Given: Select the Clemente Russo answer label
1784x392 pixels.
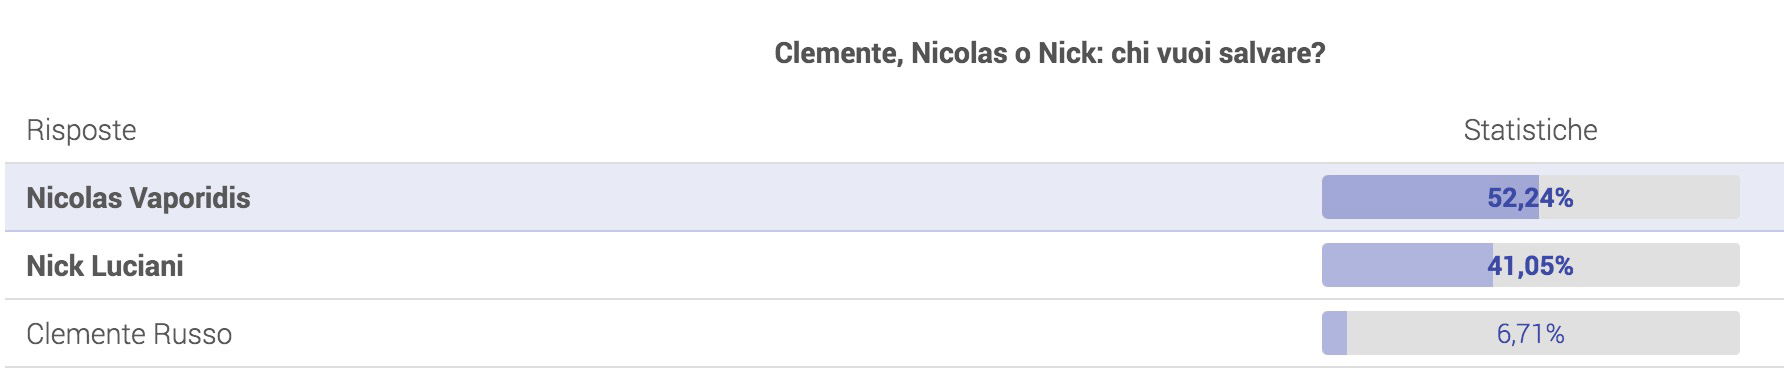Looking at the screenshot, I should [x=129, y=334].
